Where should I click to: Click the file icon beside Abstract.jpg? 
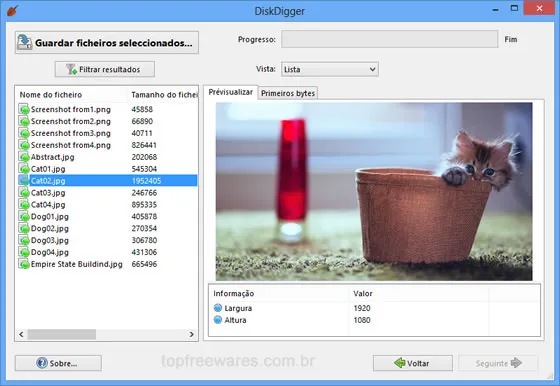[24, 157]
